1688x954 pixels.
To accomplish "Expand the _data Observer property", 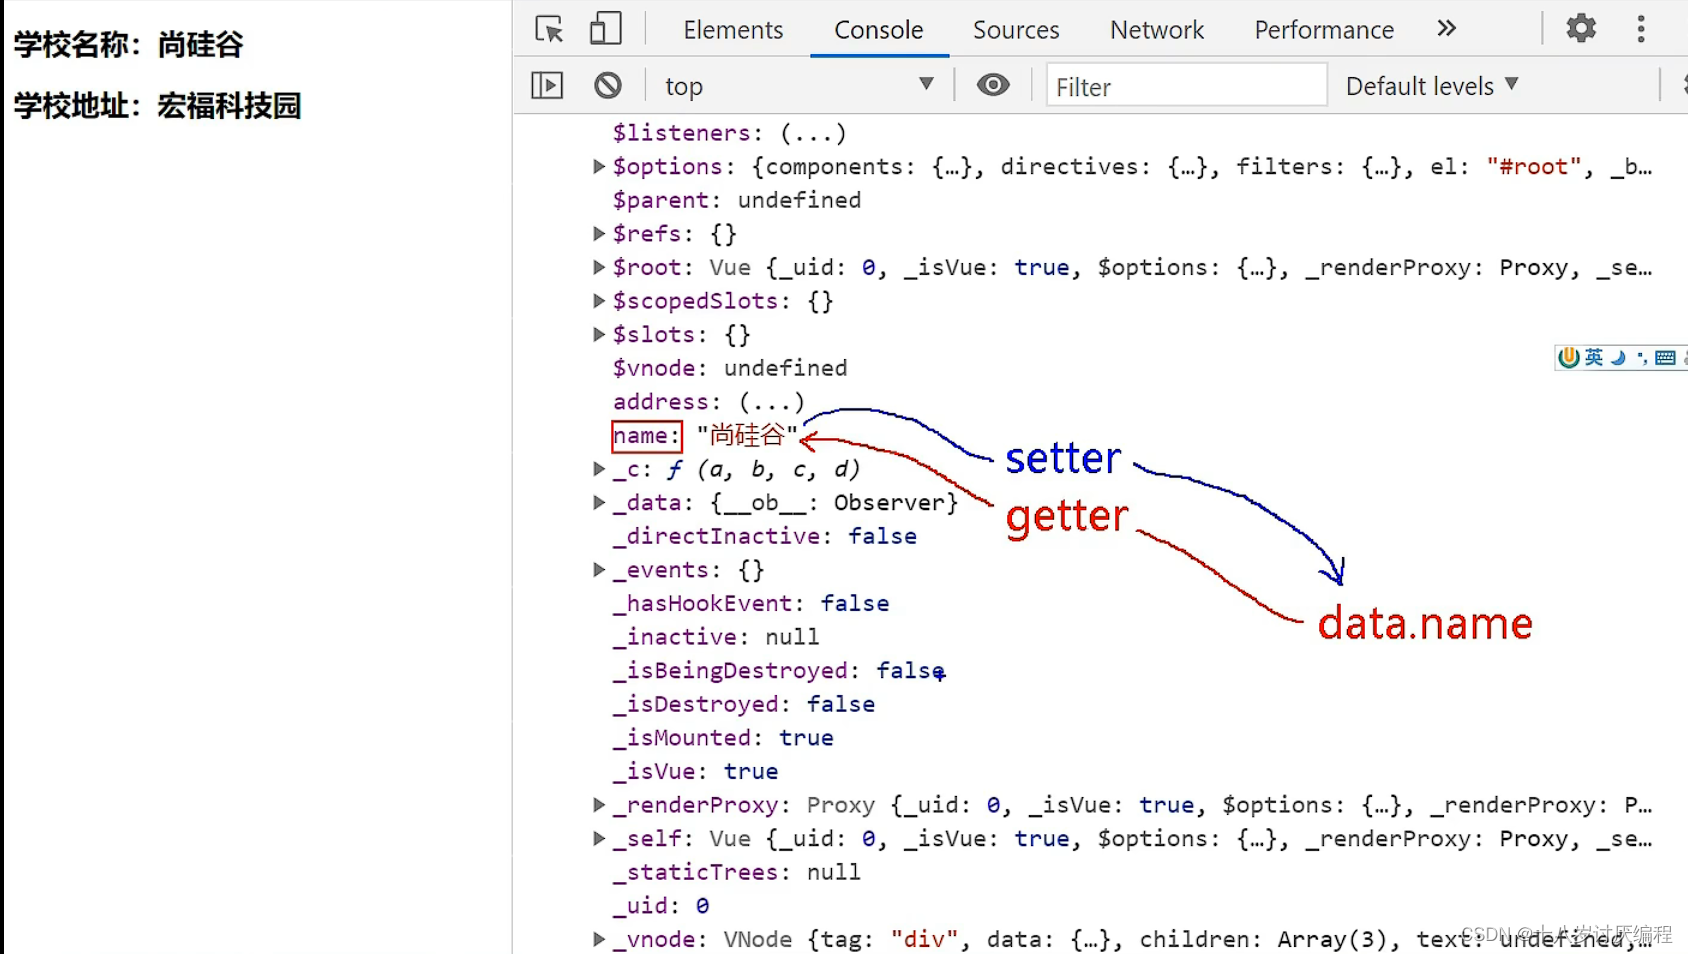I will pos(598,502).
